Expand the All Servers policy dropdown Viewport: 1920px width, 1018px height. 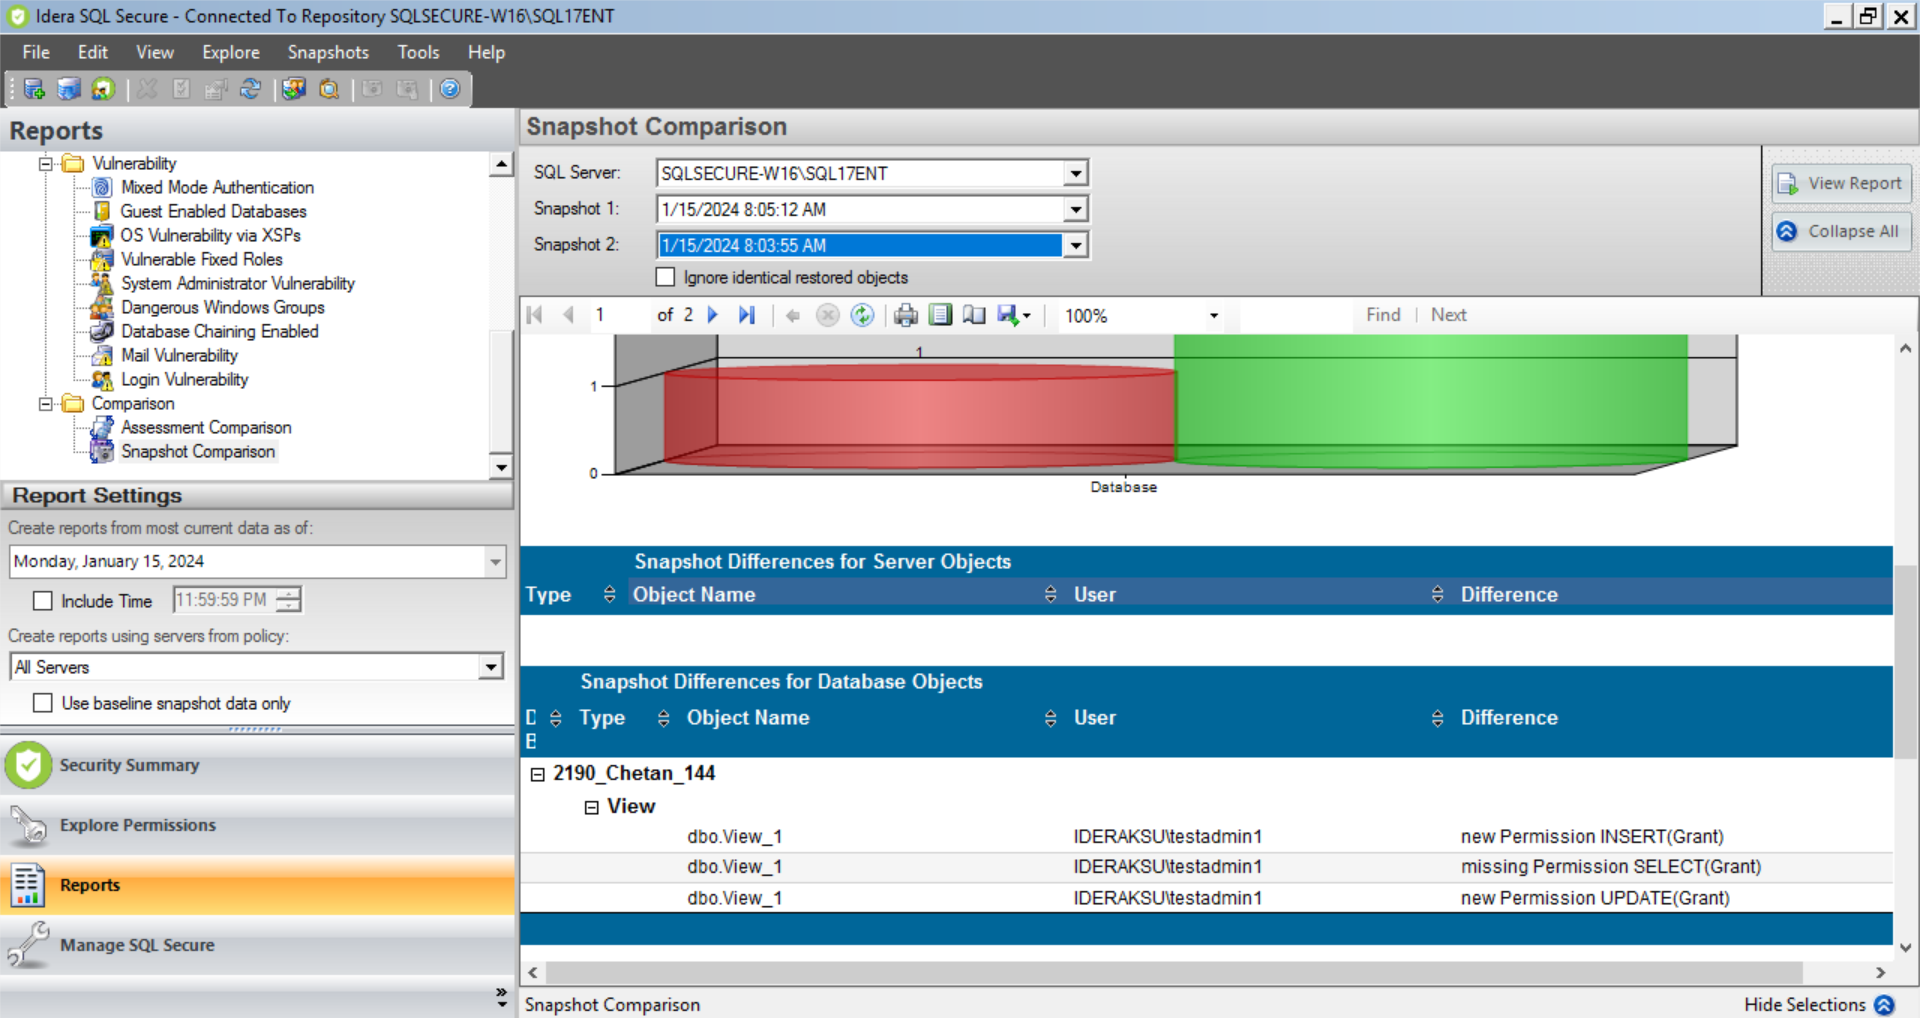[490, 667]
